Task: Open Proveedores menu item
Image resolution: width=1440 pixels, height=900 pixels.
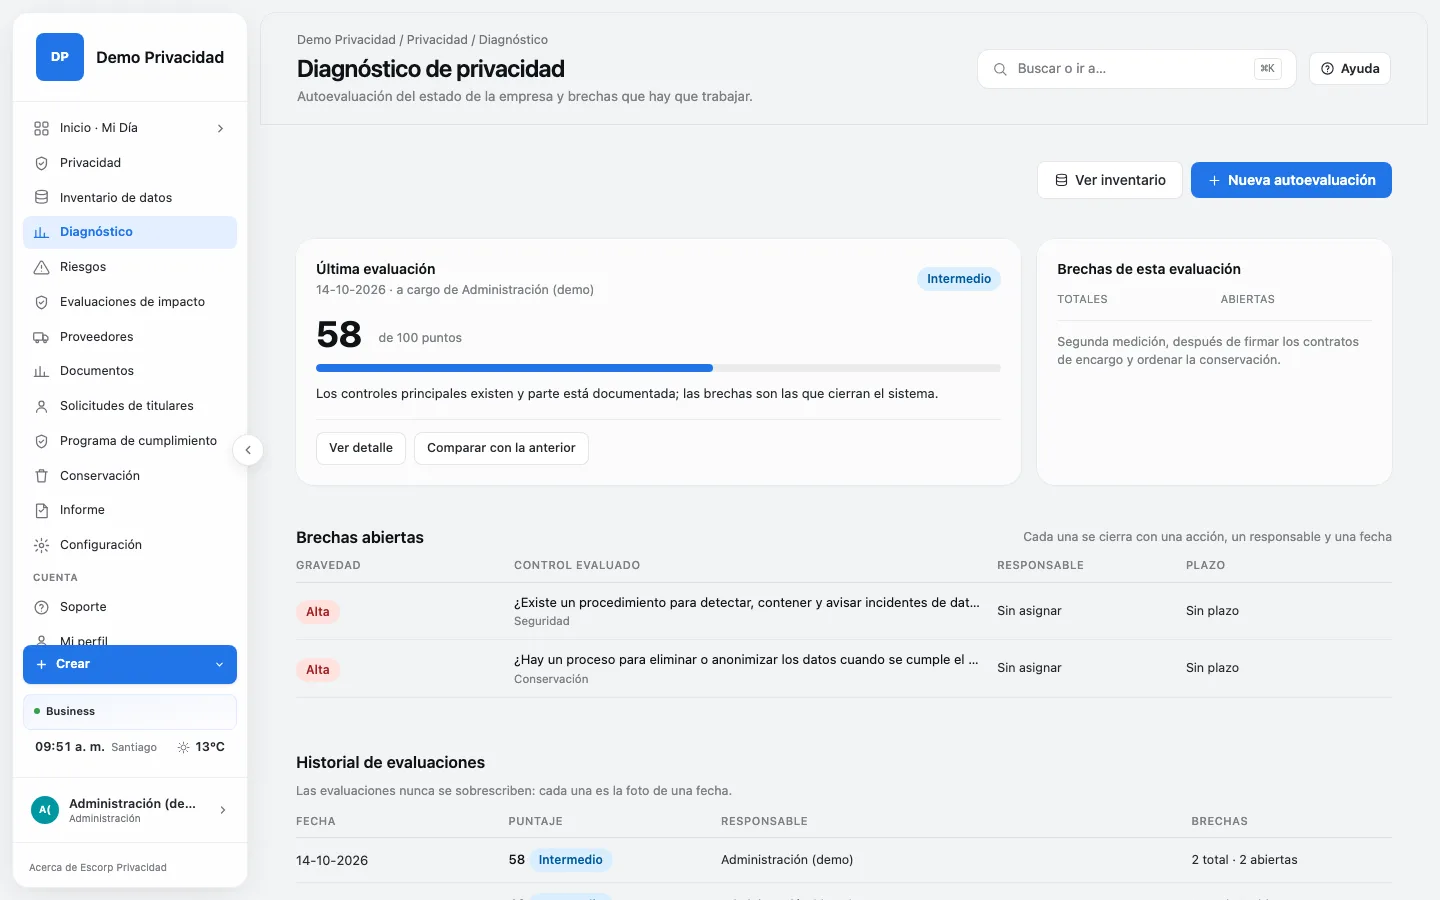Action: point(130,337)
